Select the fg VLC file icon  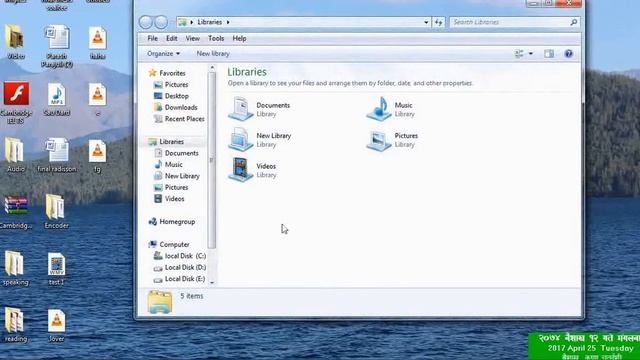tap(97, 156)
